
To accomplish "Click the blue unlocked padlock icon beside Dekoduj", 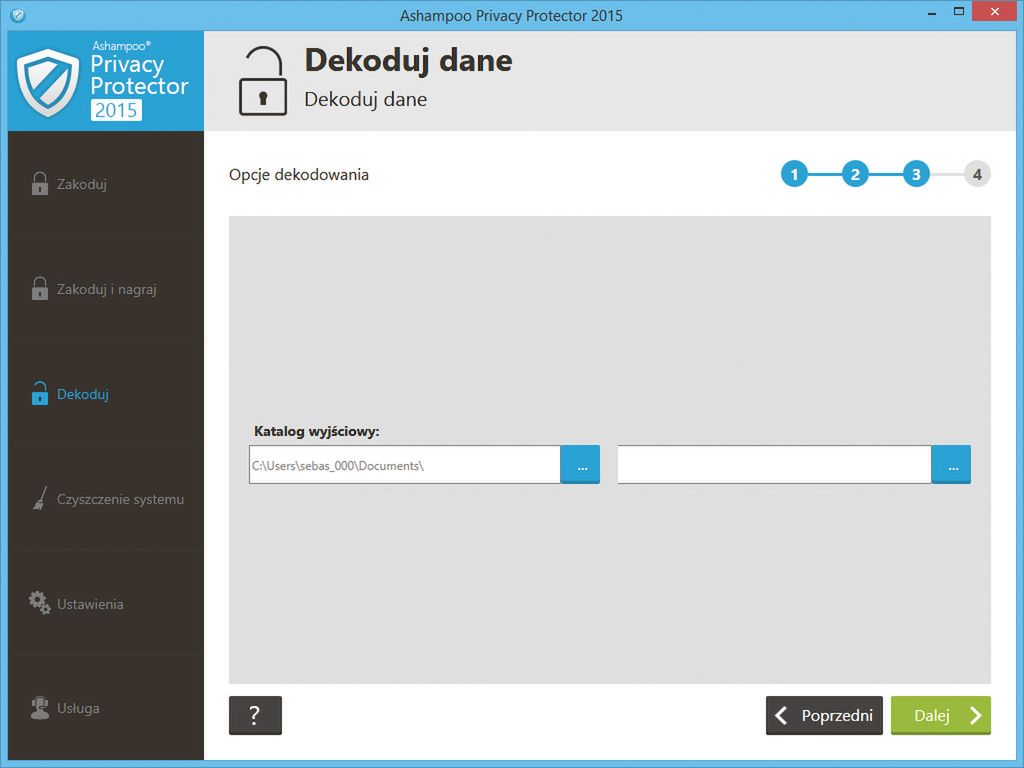I will tap(40, 393).
